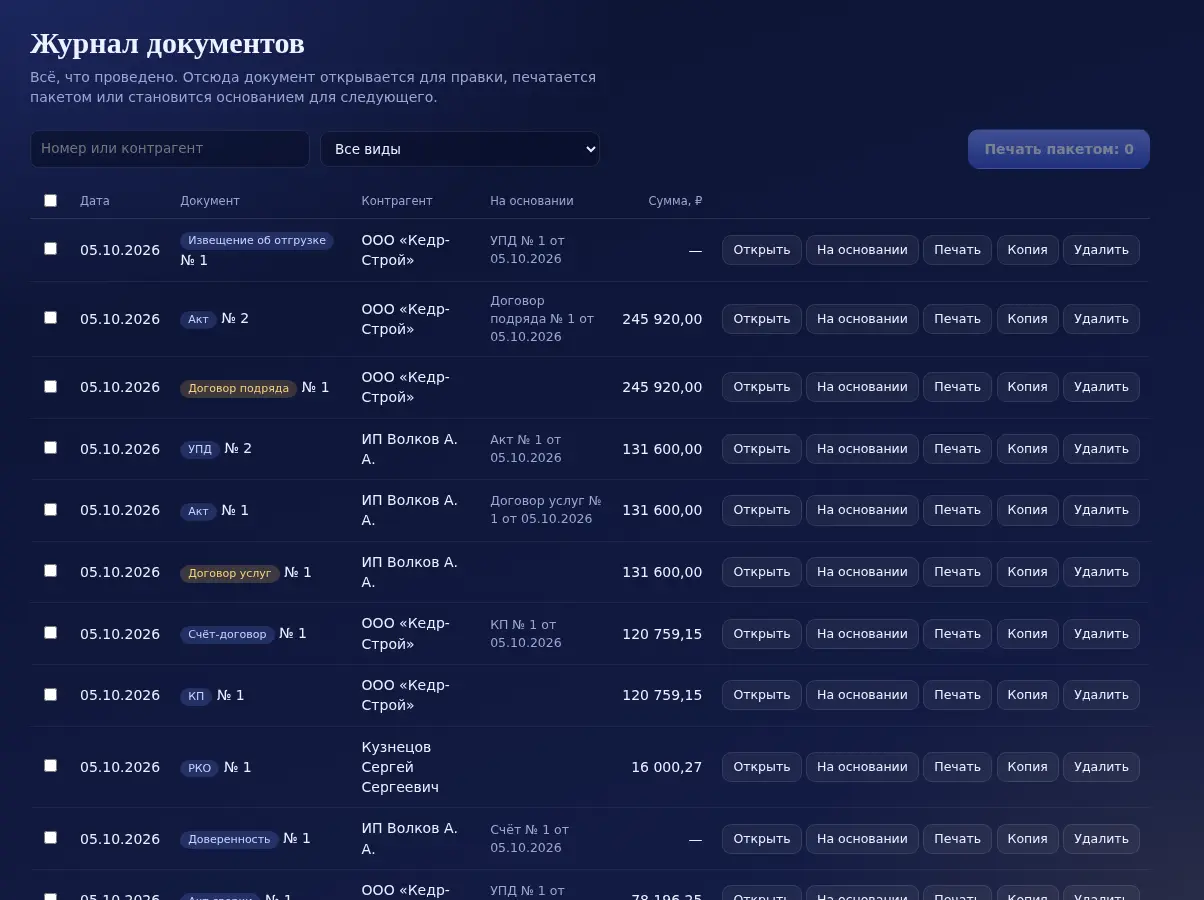1204x900 pixels.
Task: Focus the Номер или контрагент search field
Action: [170, 149]
